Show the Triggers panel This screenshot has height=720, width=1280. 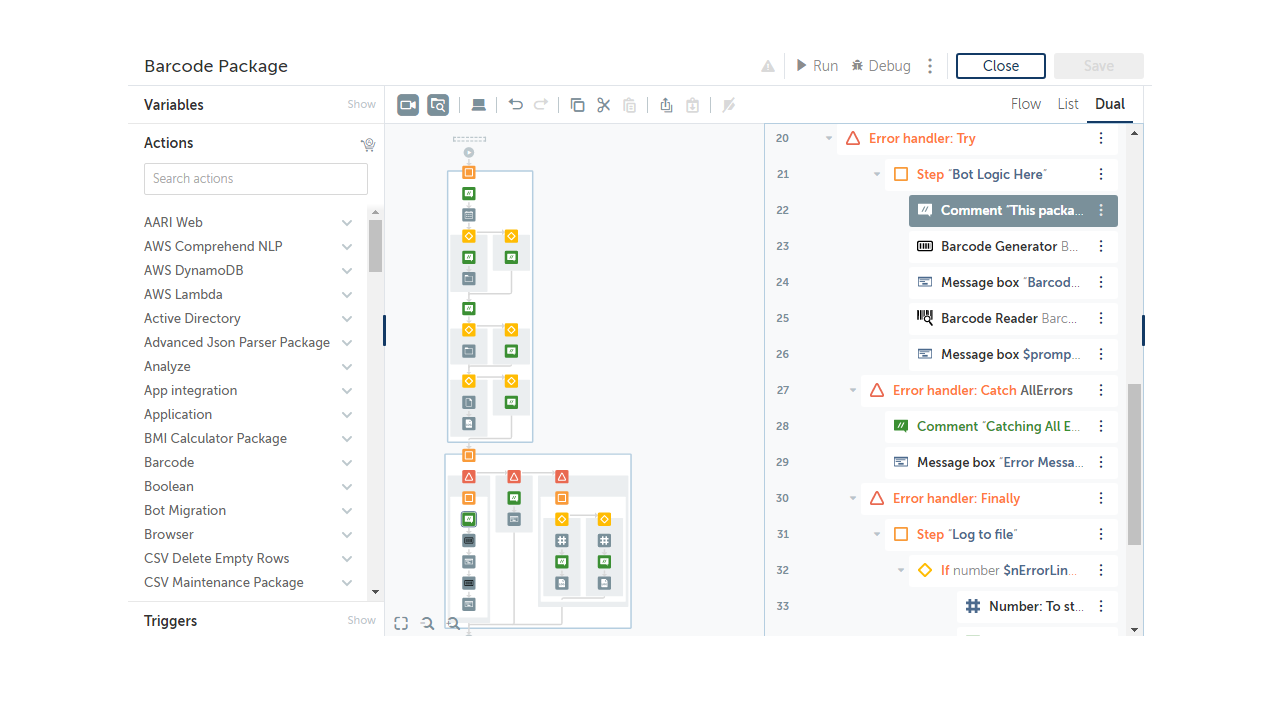point(362,620)
